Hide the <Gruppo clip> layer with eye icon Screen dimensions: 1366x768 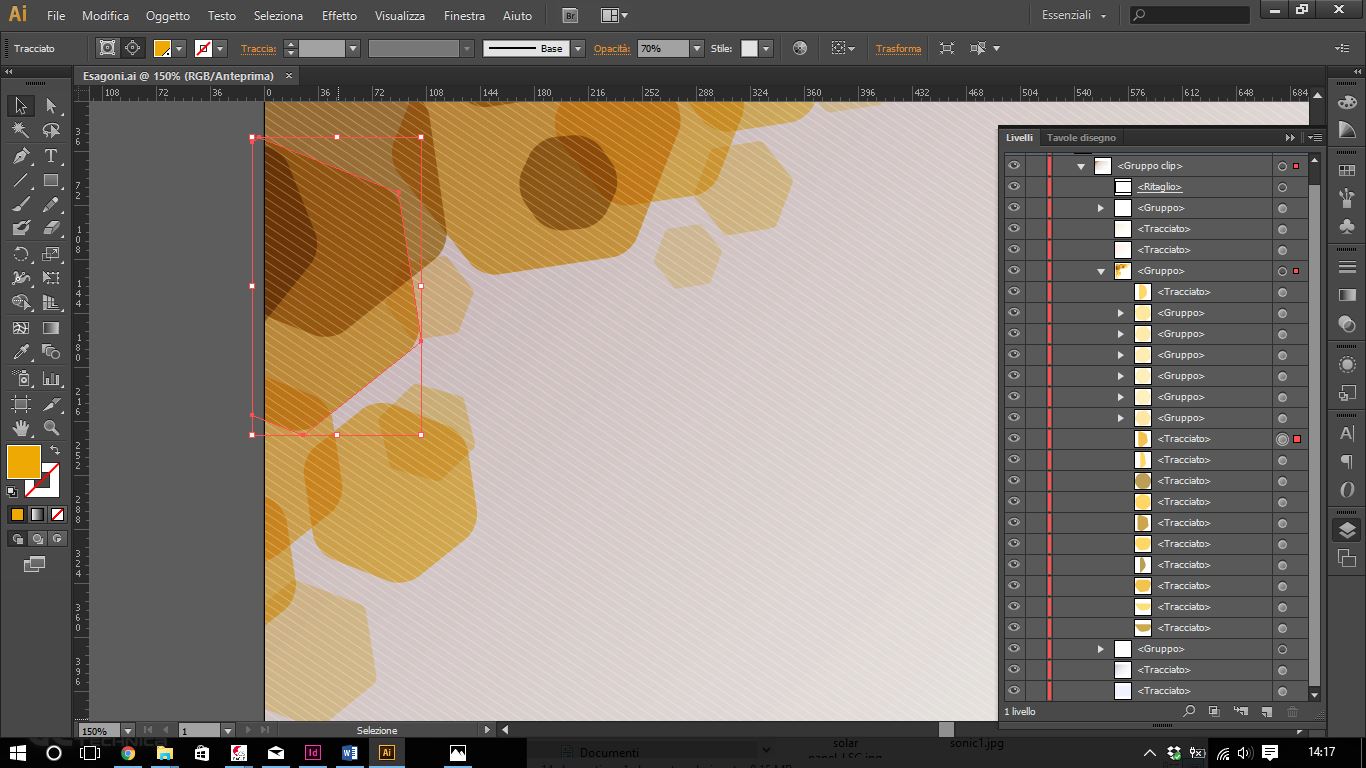[x=1014, y=166]
